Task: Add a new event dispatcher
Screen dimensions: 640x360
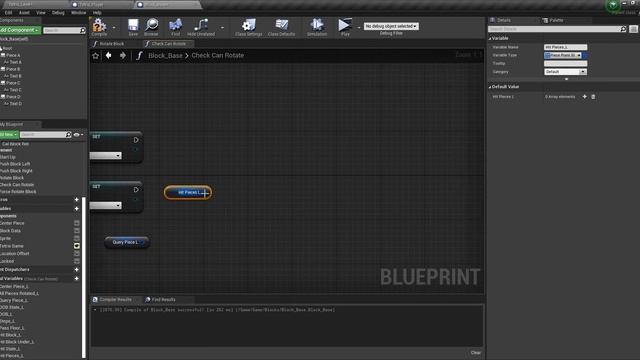Action: point(76,269)
